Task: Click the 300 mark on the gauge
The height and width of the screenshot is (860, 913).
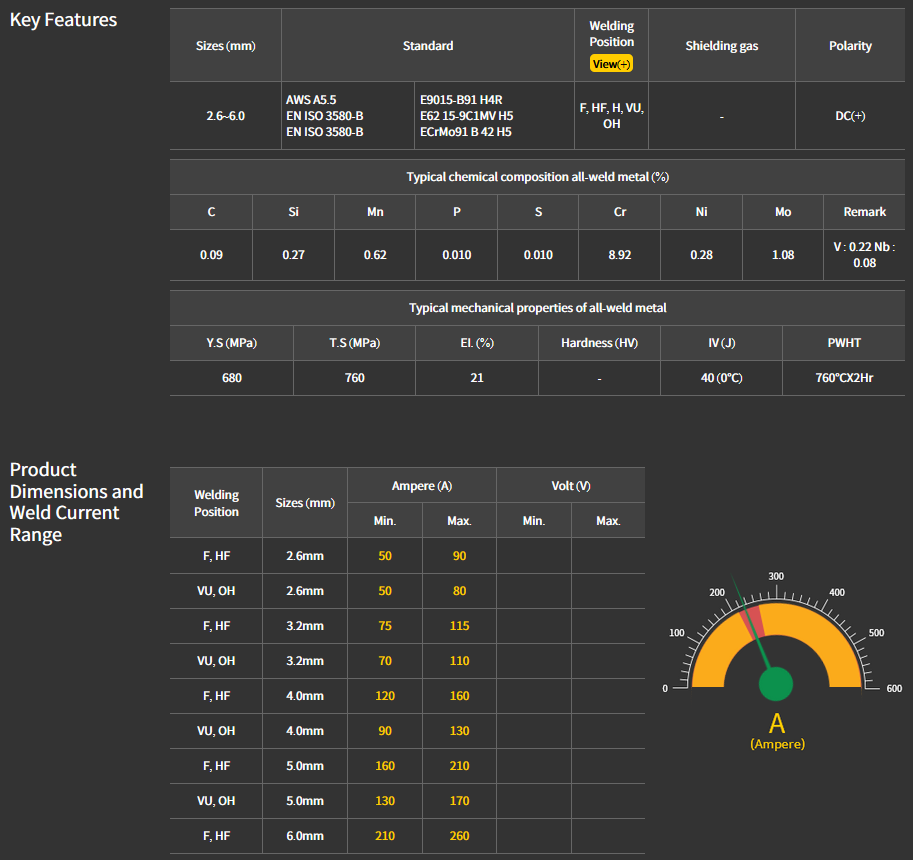Action: [x=776, y=577]
